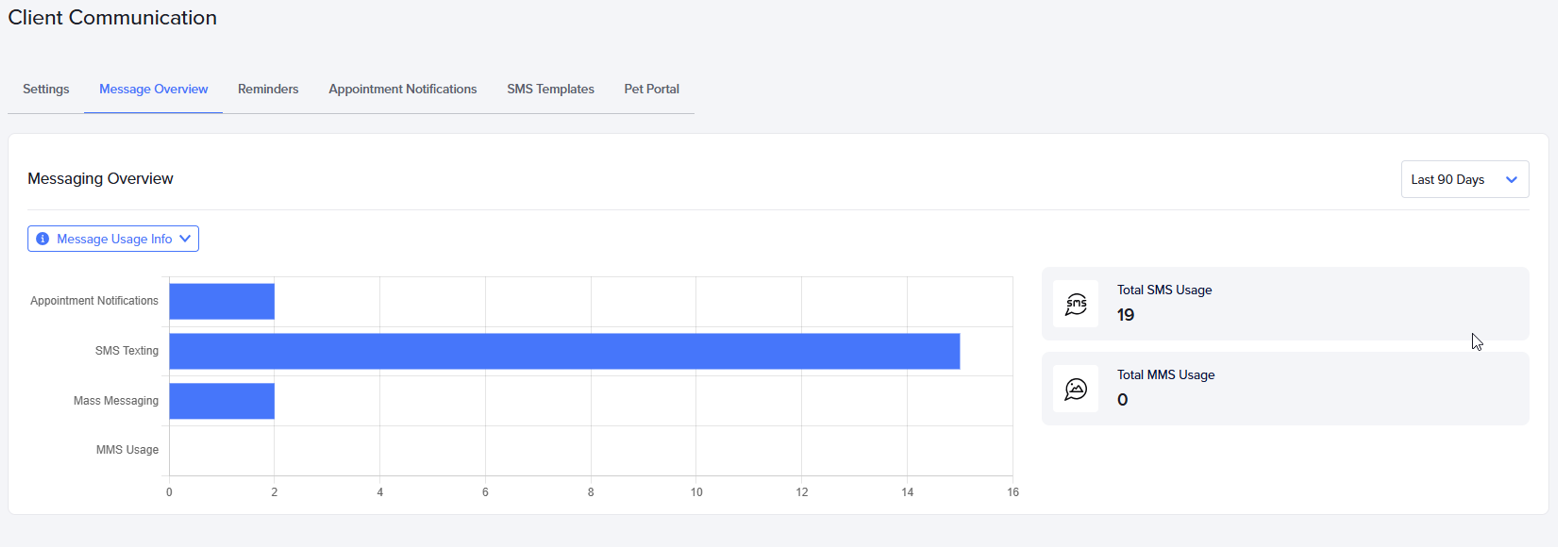Click the Total SMS Usage card
This screenshot has width=1558, height=547.
(x=1285, y=304)
